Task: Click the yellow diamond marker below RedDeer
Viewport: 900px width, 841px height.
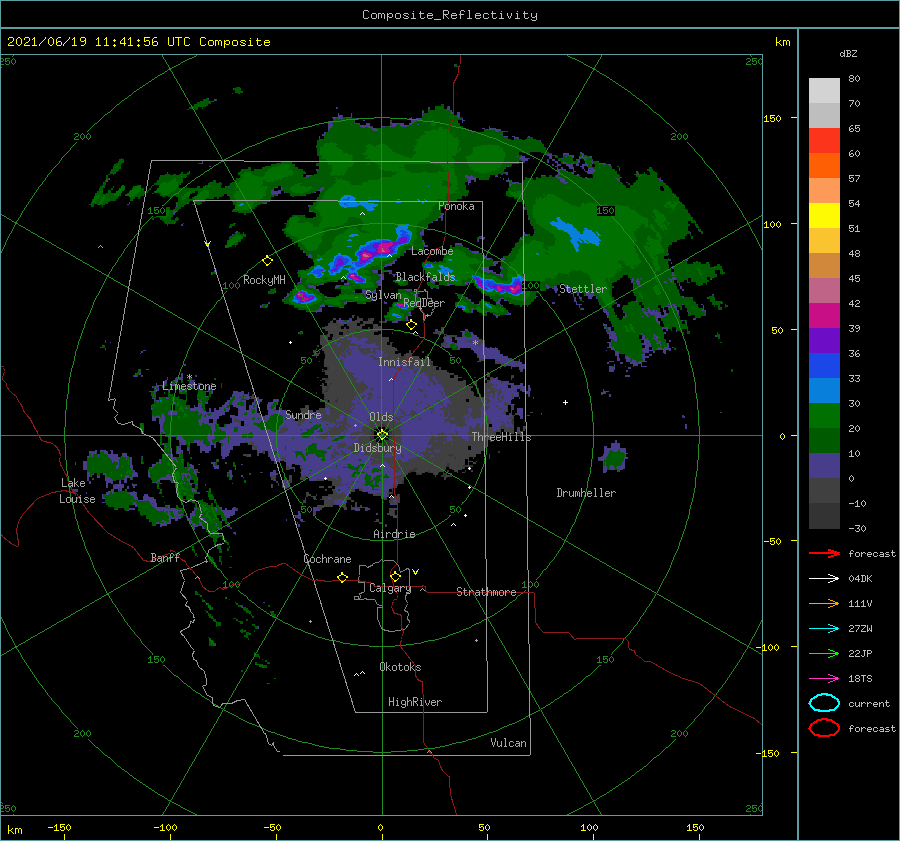Action: 412,325
